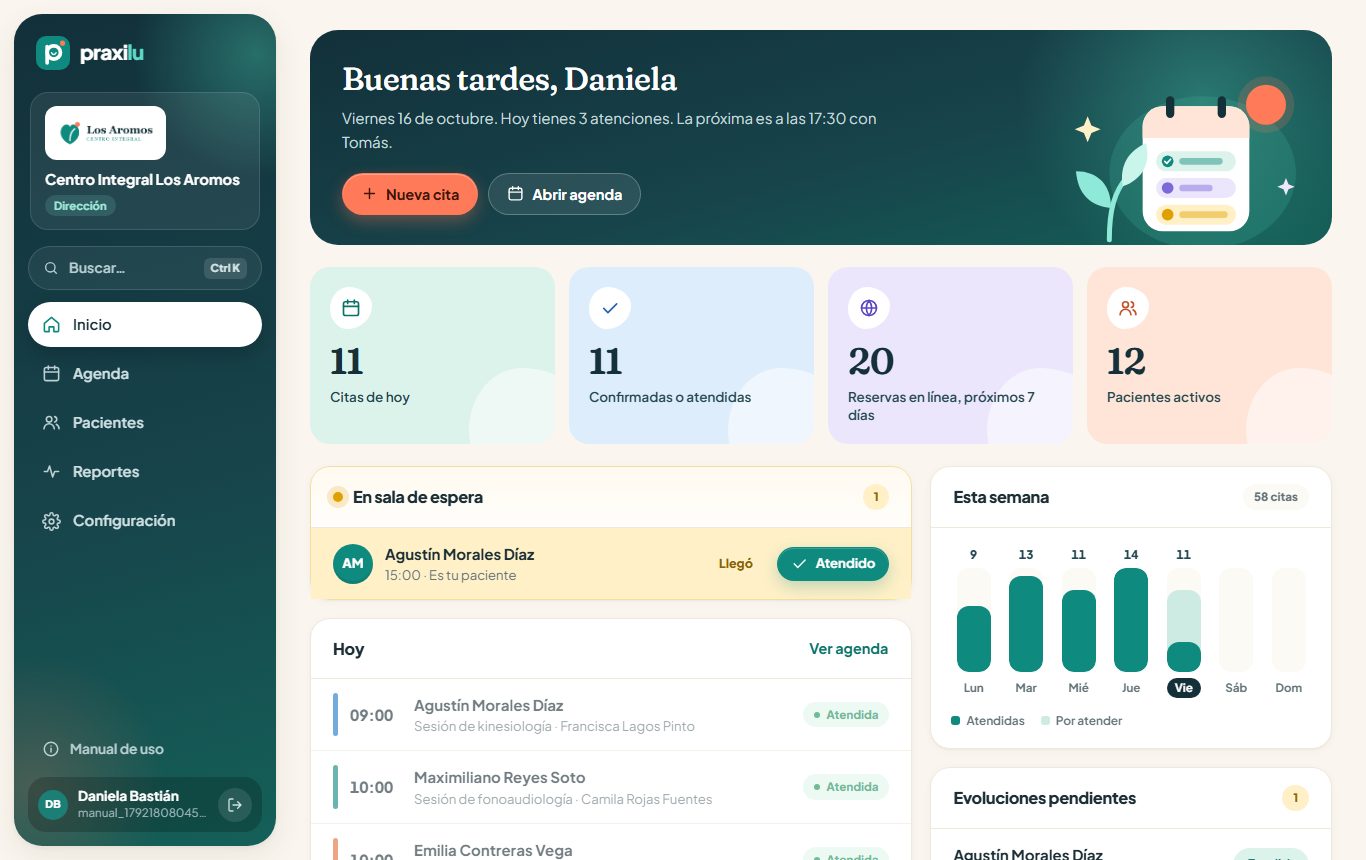
Task: Open the Pacientes section
Action: pos(145,423)
